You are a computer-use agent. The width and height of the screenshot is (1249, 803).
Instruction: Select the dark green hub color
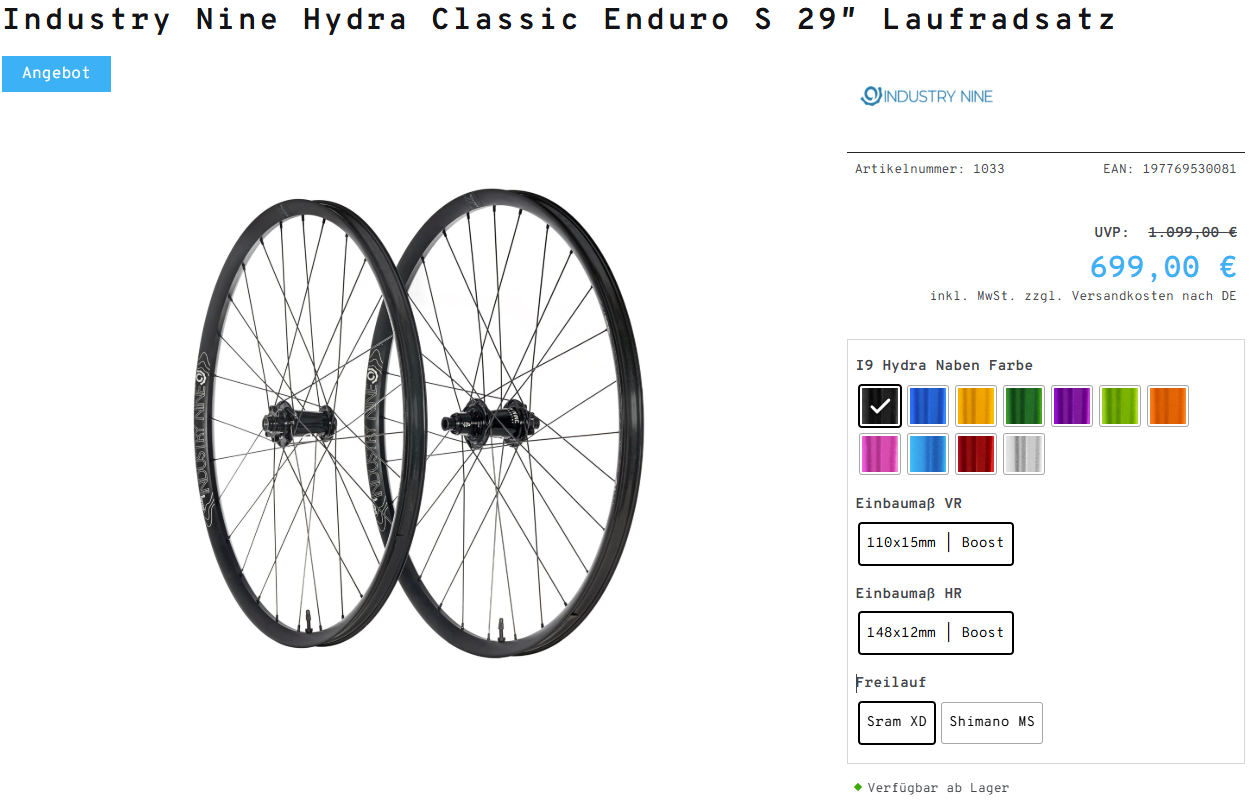(x=1024, y=406)
